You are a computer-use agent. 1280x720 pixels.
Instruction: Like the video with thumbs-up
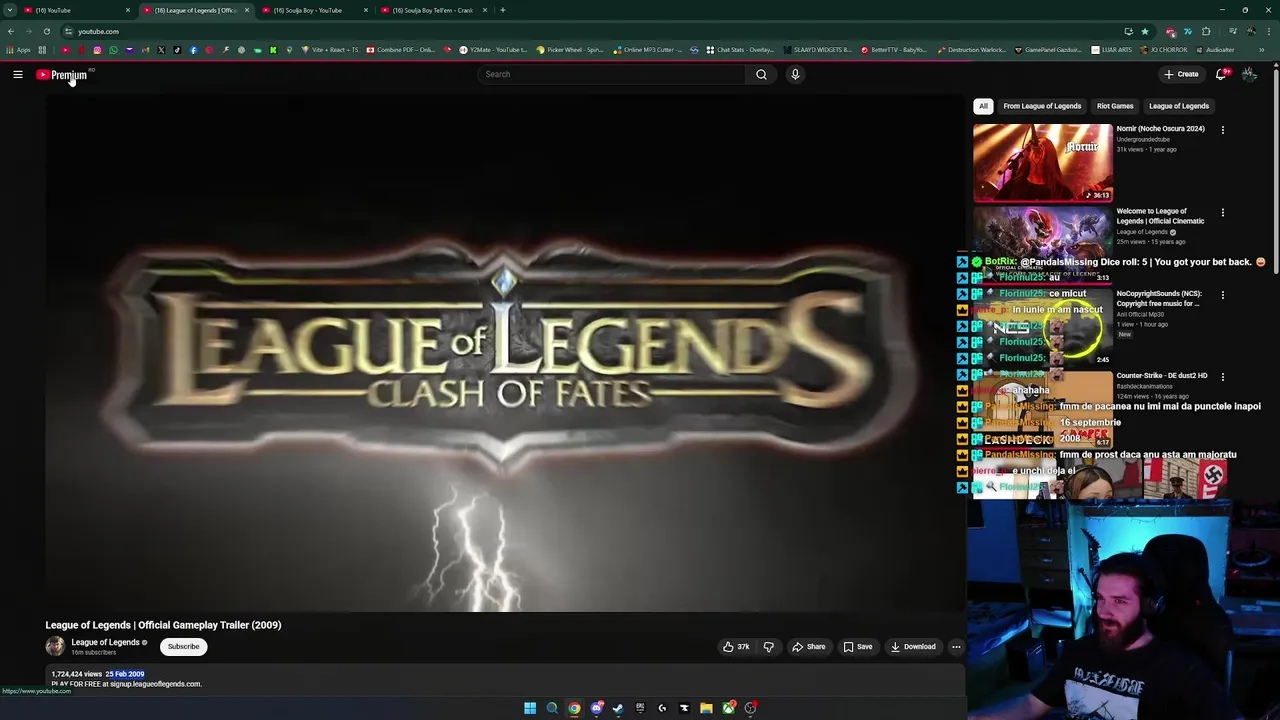click(736, 647)
